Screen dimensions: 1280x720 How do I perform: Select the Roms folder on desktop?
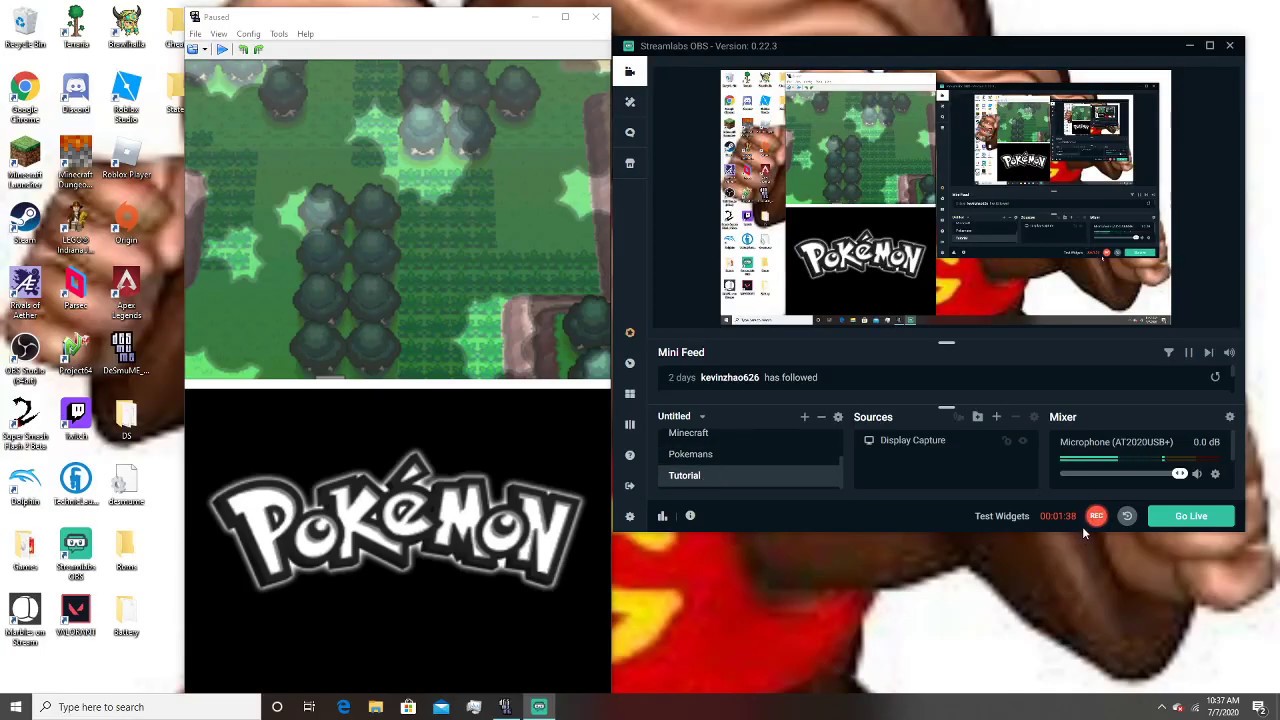point(126,550)
